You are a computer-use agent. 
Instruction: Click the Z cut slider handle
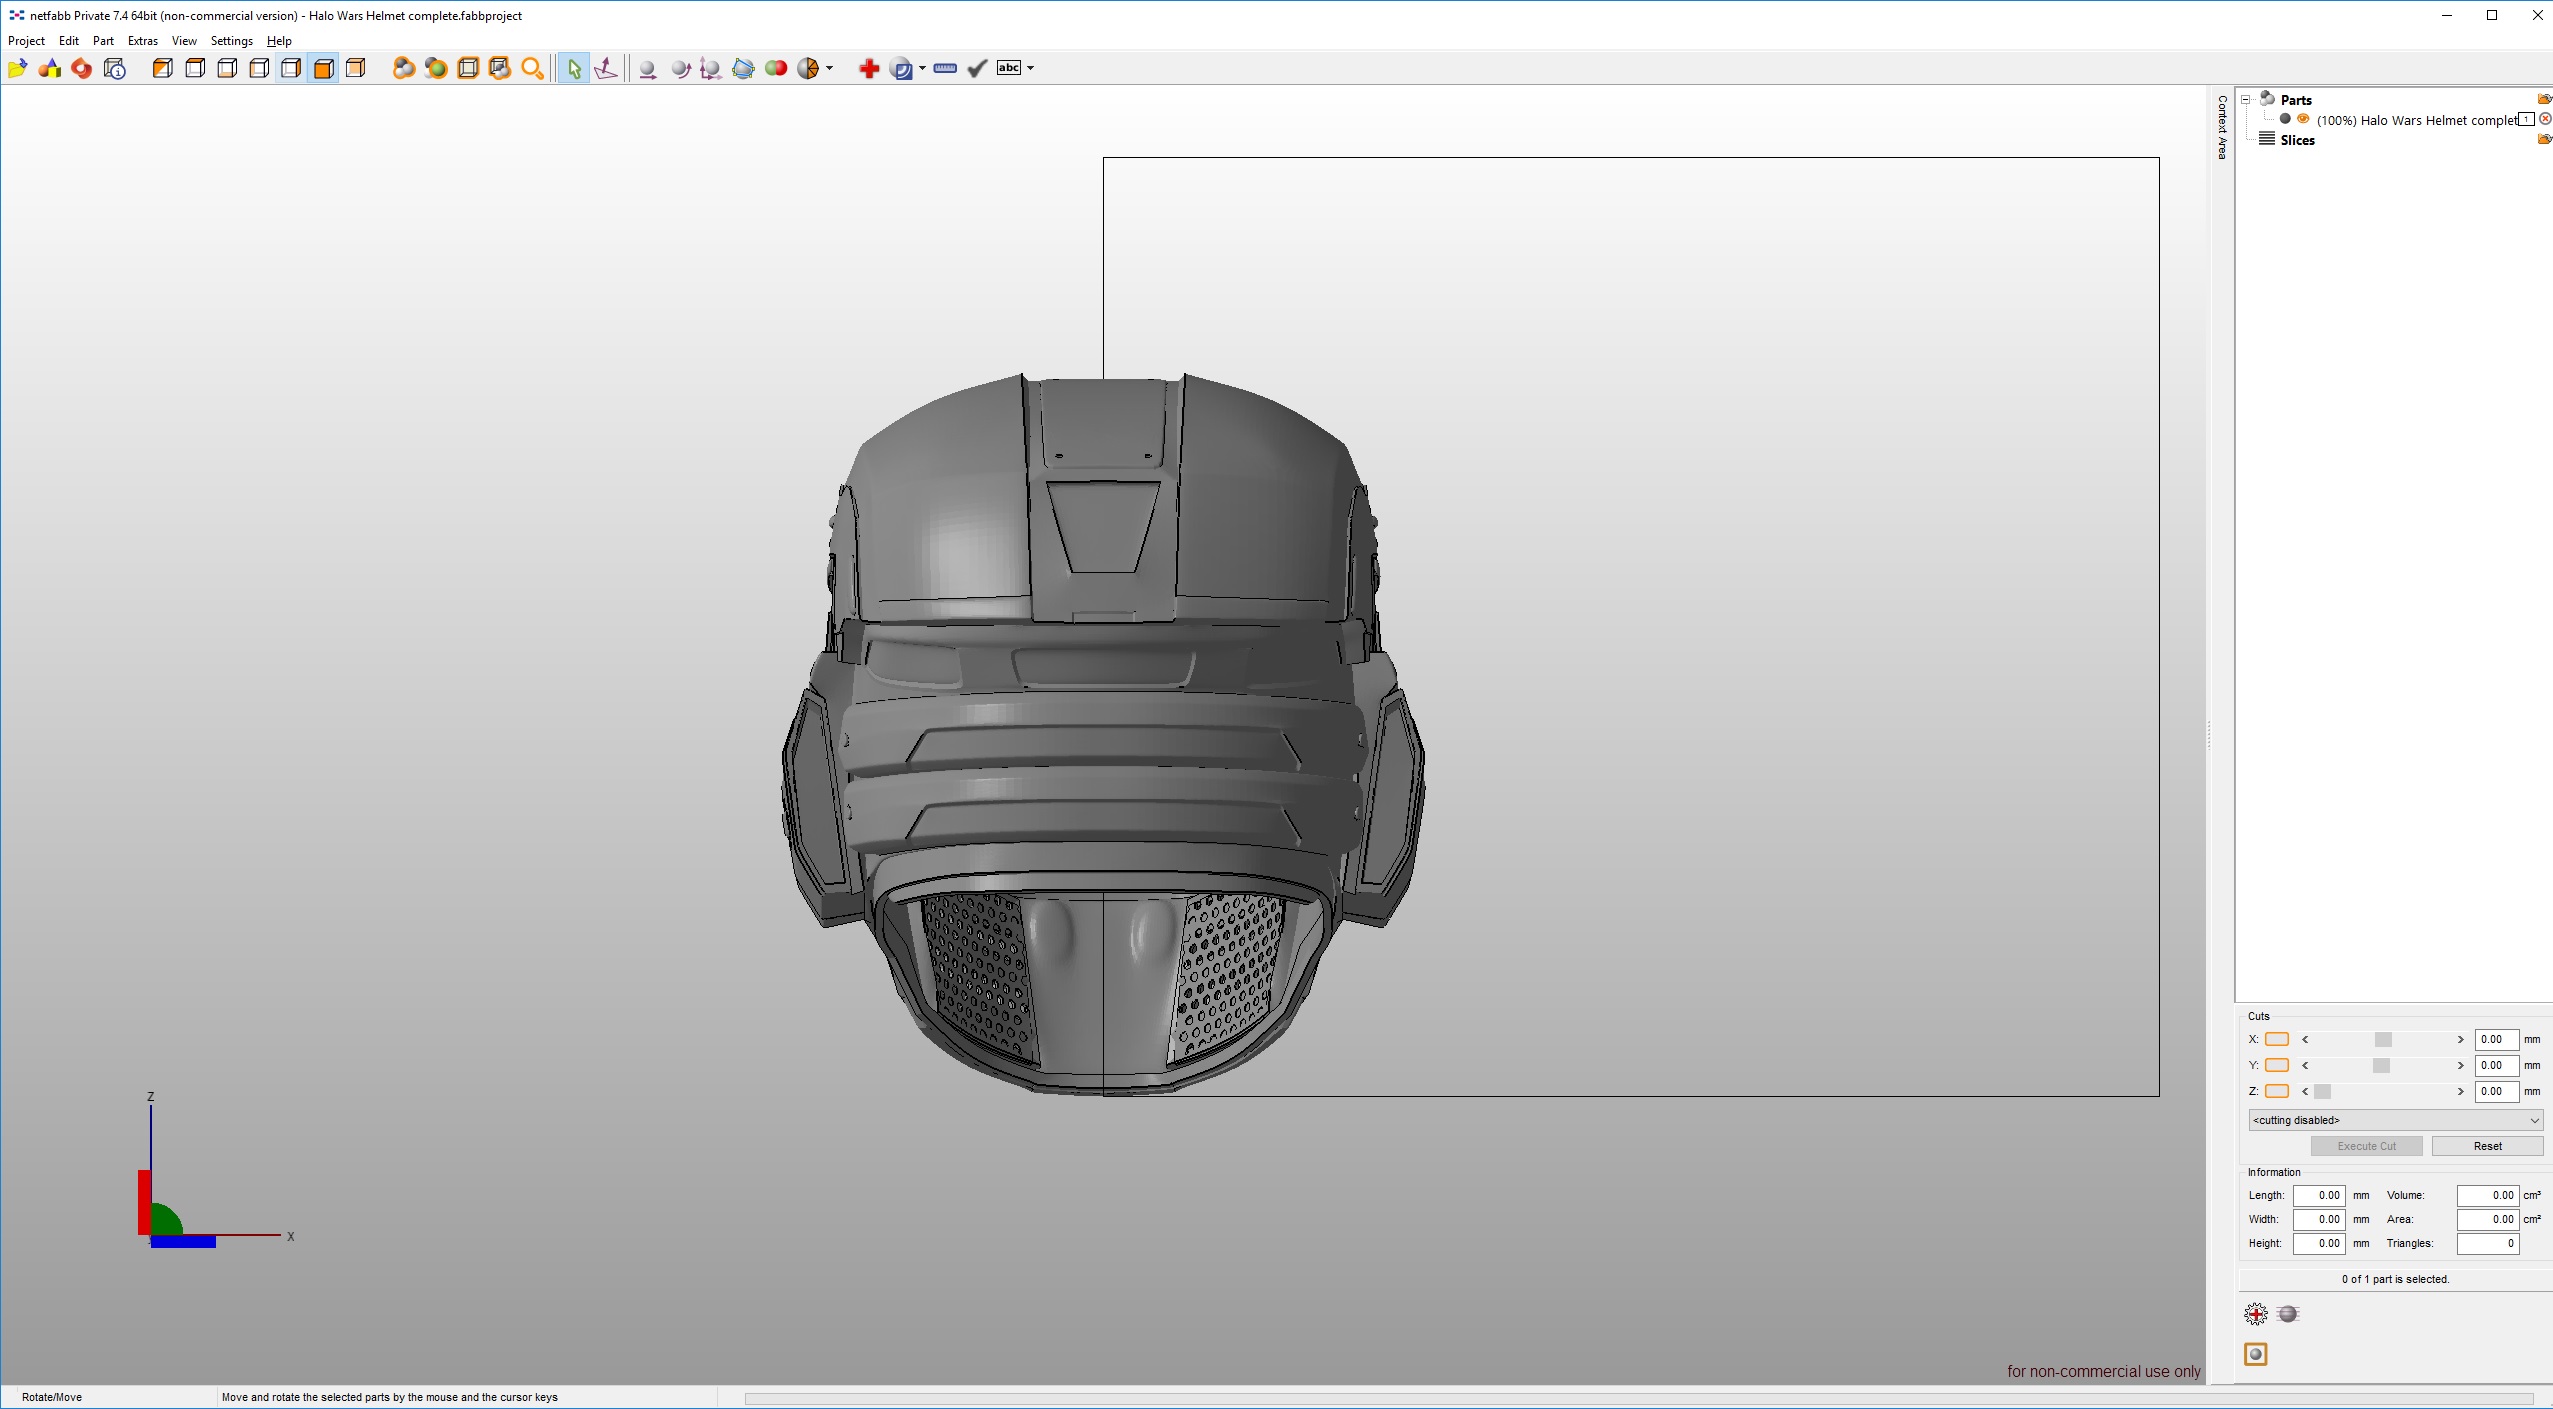click(x=2323, y=1091)
